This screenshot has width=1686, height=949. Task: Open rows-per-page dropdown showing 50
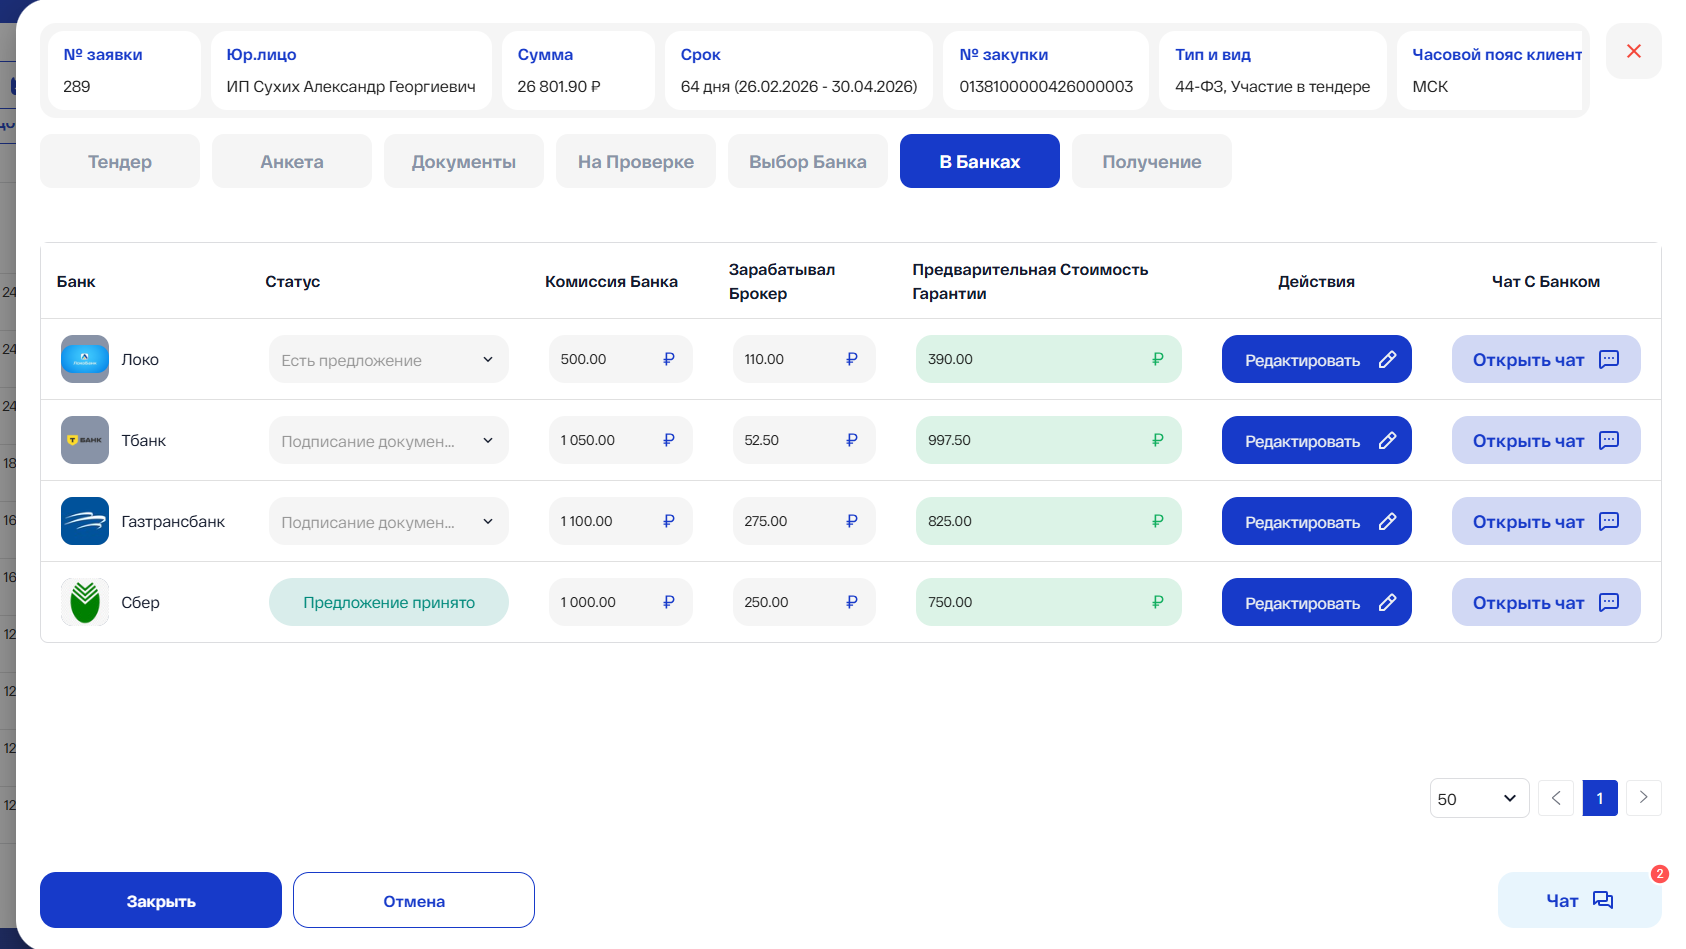pos(1479,798)
